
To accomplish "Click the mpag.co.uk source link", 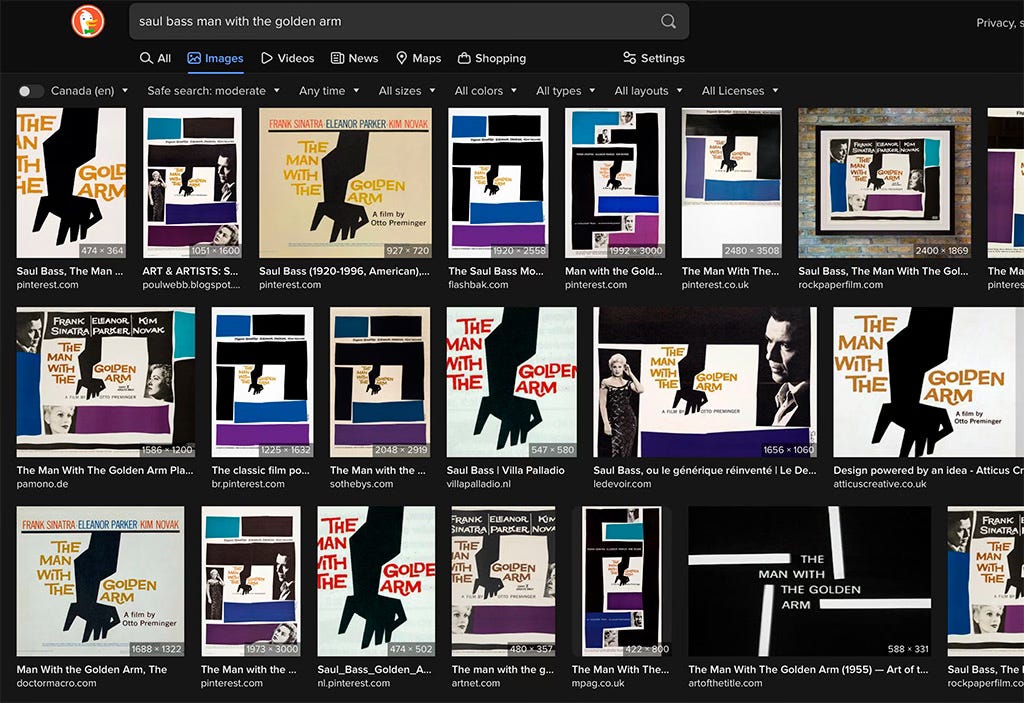I will pos(598,683).
